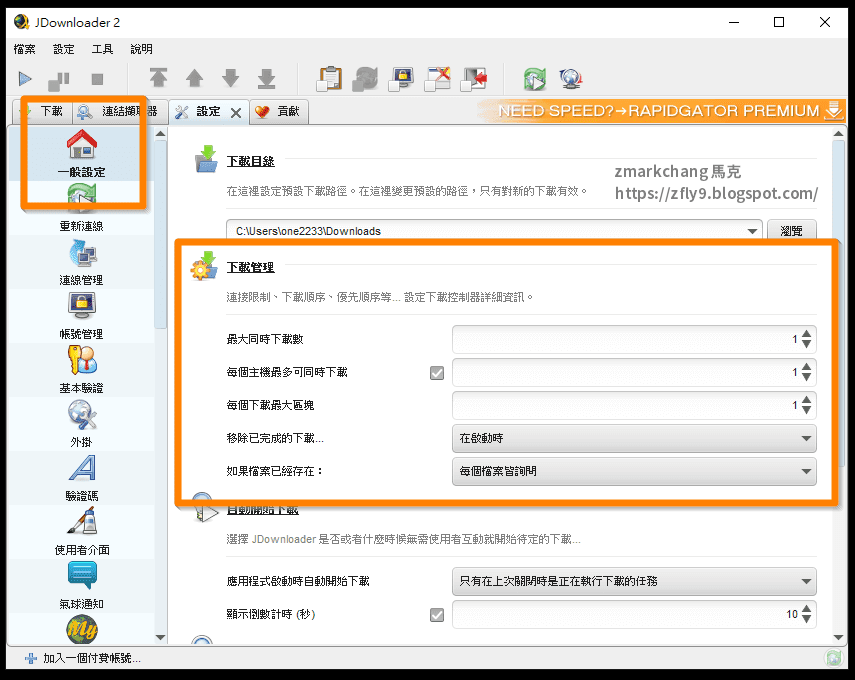The height and width of the screenshot is (680, 855).
Task: Open 使用者介面 user interface settings
Action: pyautogui.click(x=82, y=532)
